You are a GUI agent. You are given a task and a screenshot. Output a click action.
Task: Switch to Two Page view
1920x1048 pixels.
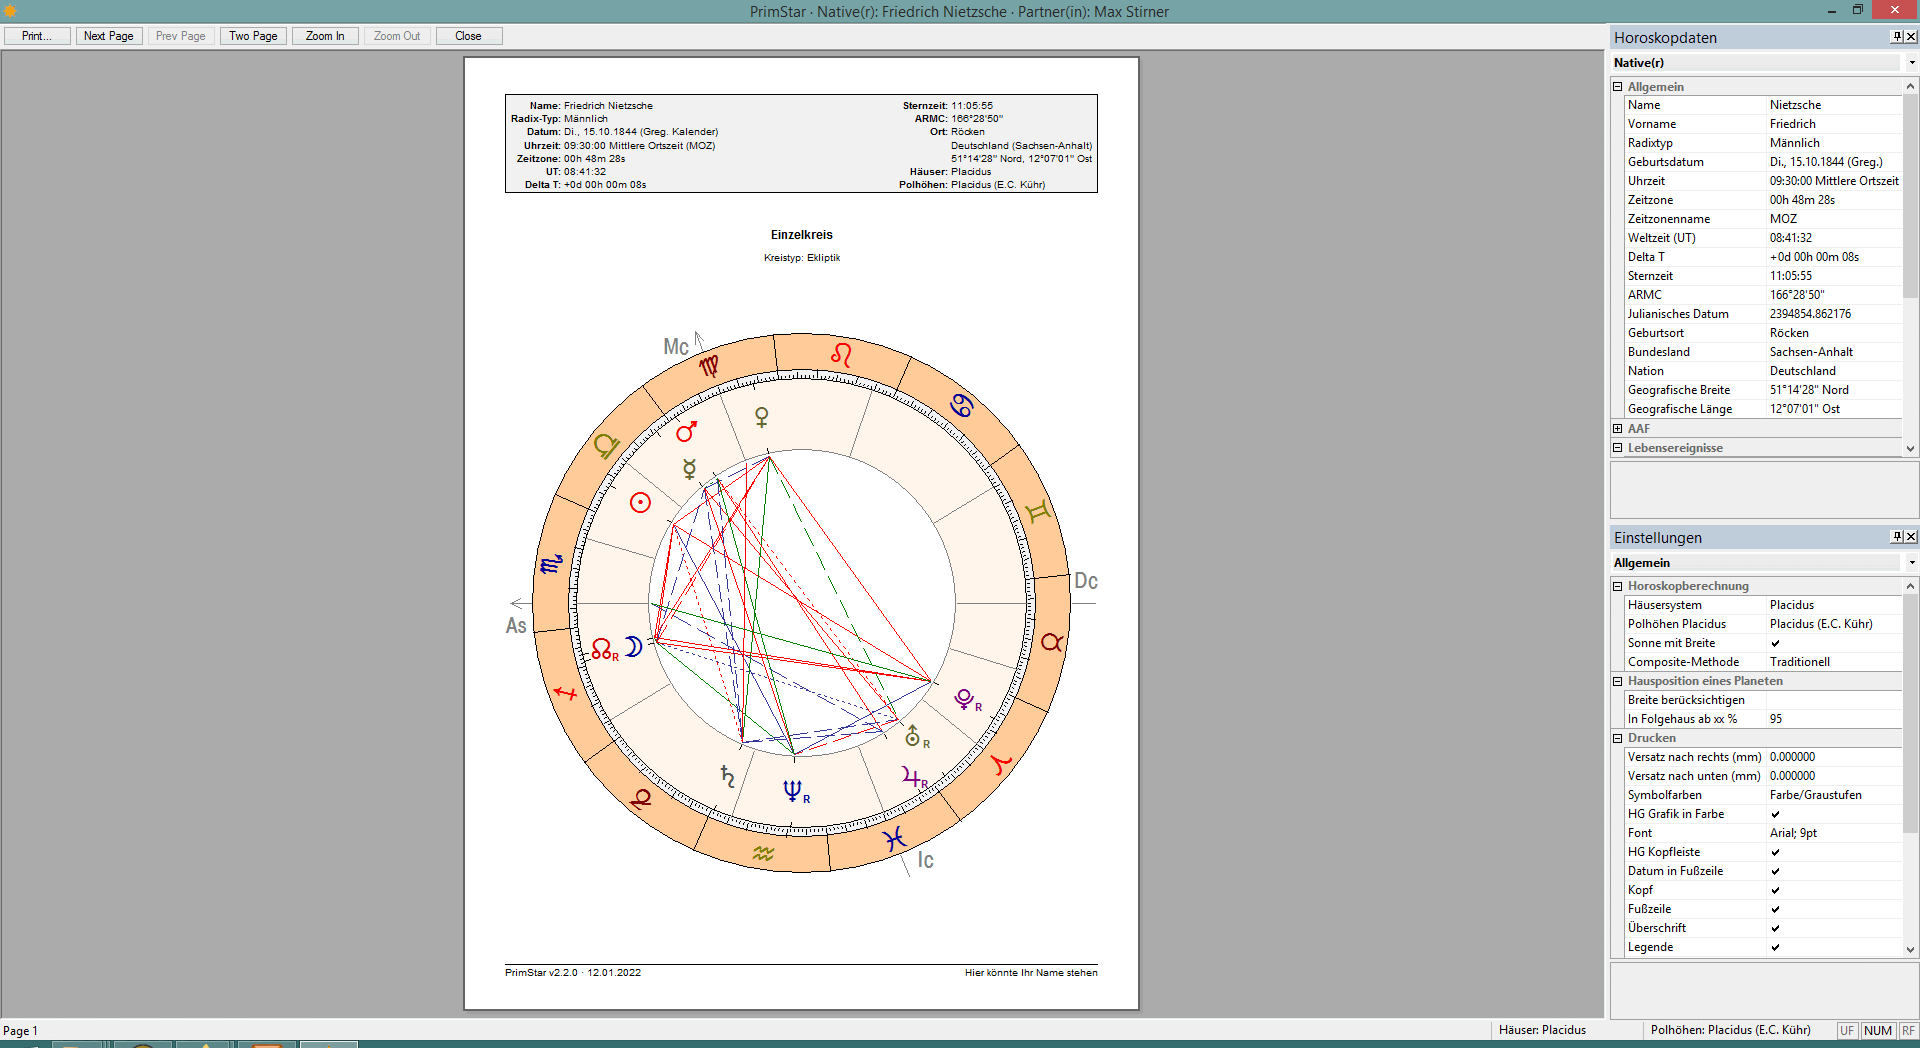(253, 36)
